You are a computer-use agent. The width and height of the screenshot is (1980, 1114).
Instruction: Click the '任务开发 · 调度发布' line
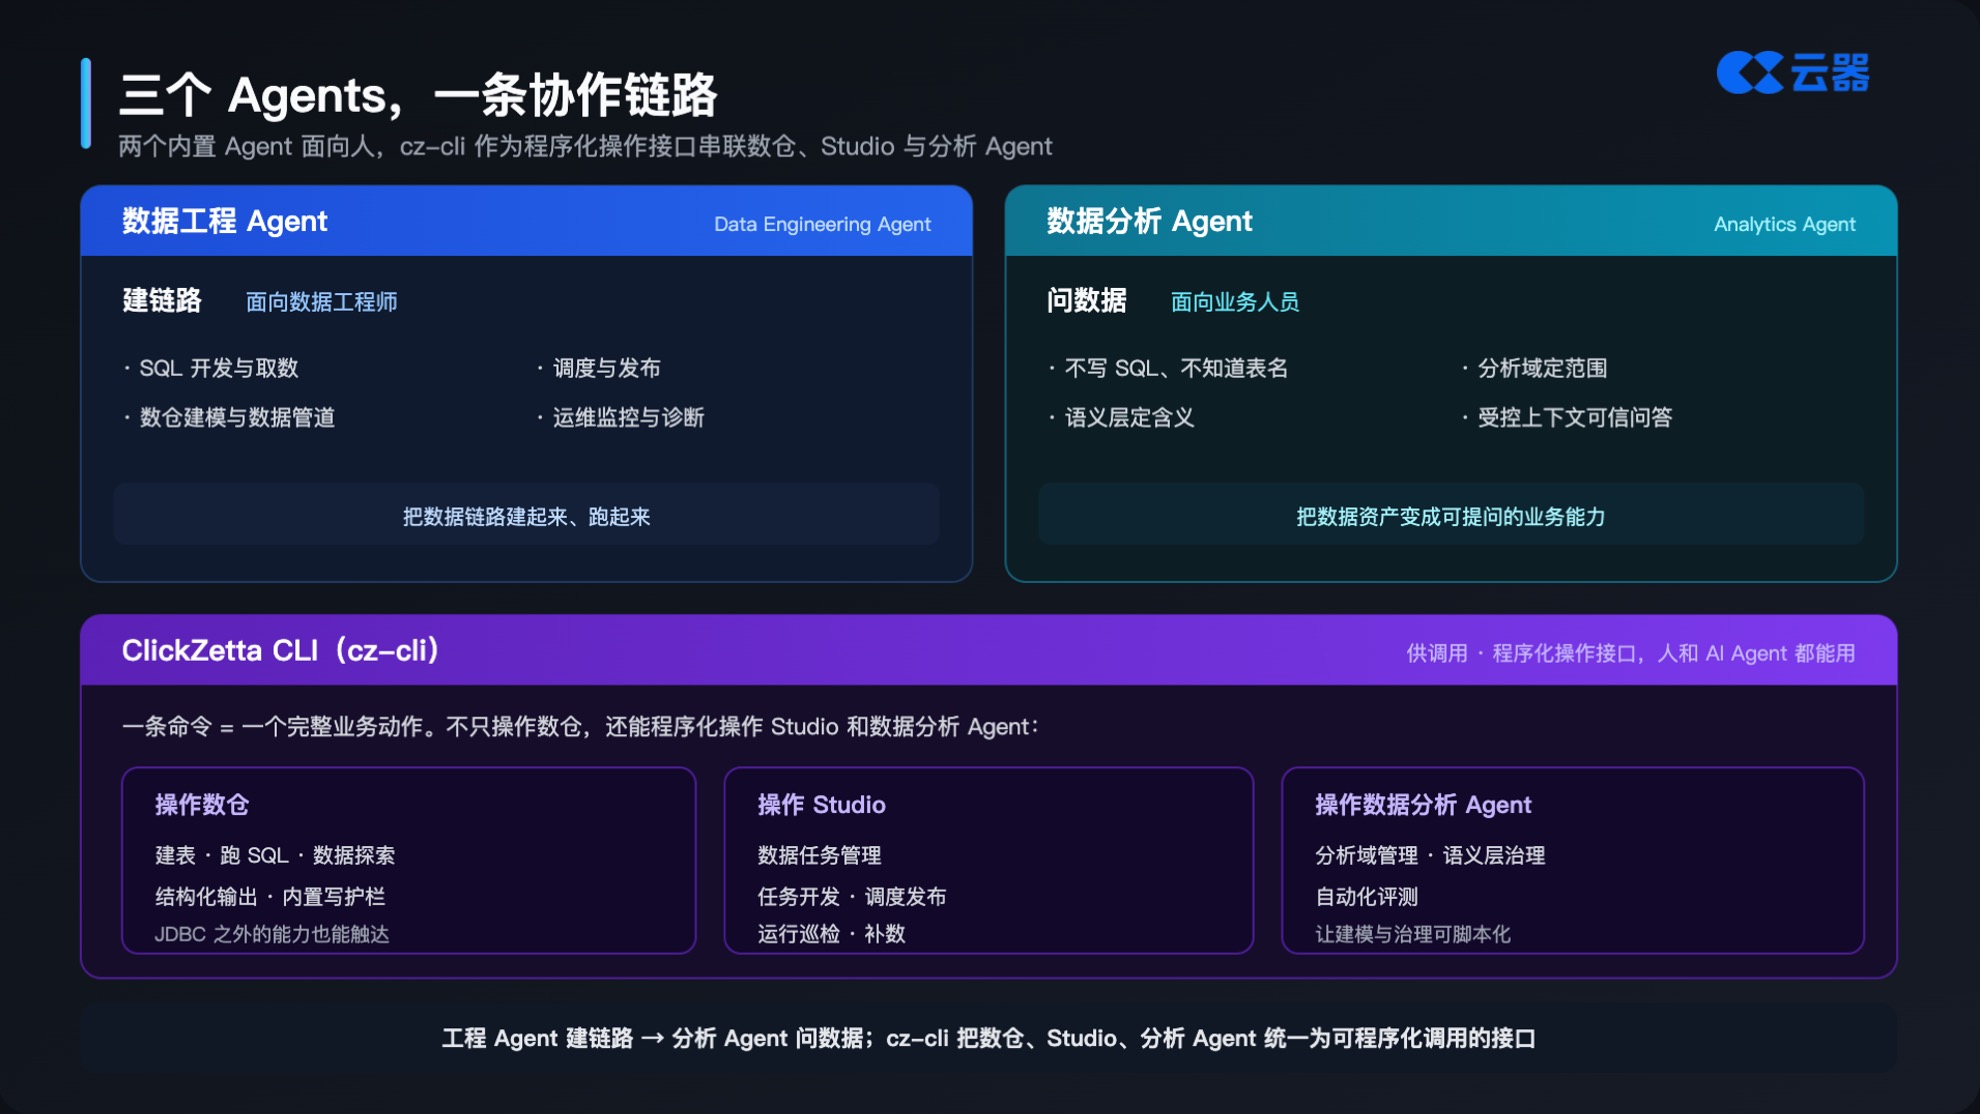click(x=852, y=896)
